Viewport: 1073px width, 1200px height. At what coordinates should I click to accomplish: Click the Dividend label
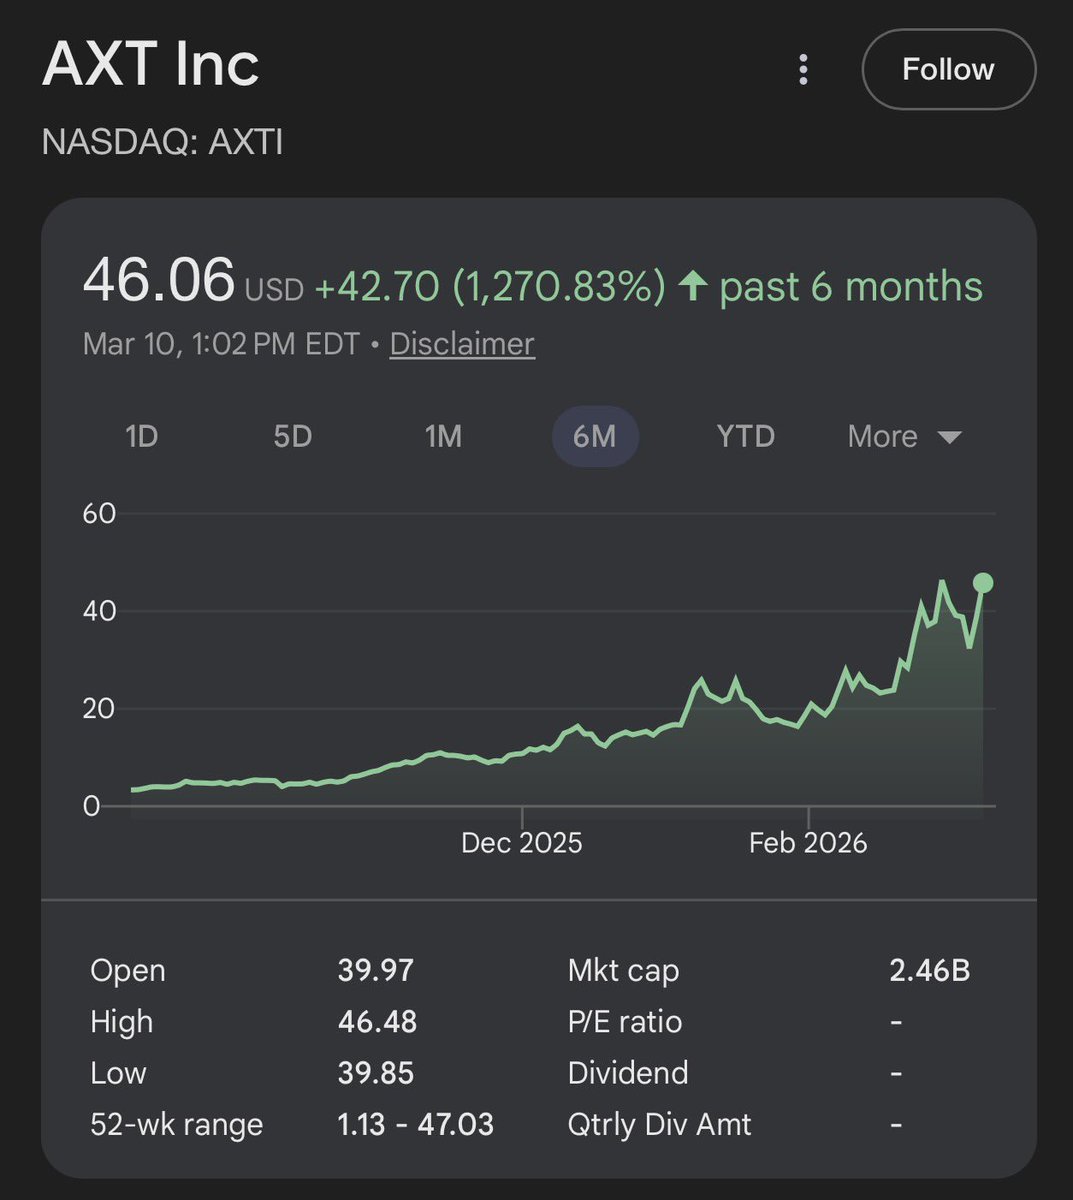pos(628,1073)
